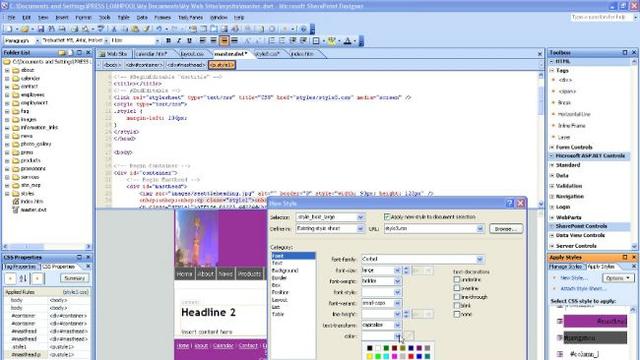This screenshot has width=640, height=360.
Task: Click the div tag item in Toolbox
Action: [565, 80]
